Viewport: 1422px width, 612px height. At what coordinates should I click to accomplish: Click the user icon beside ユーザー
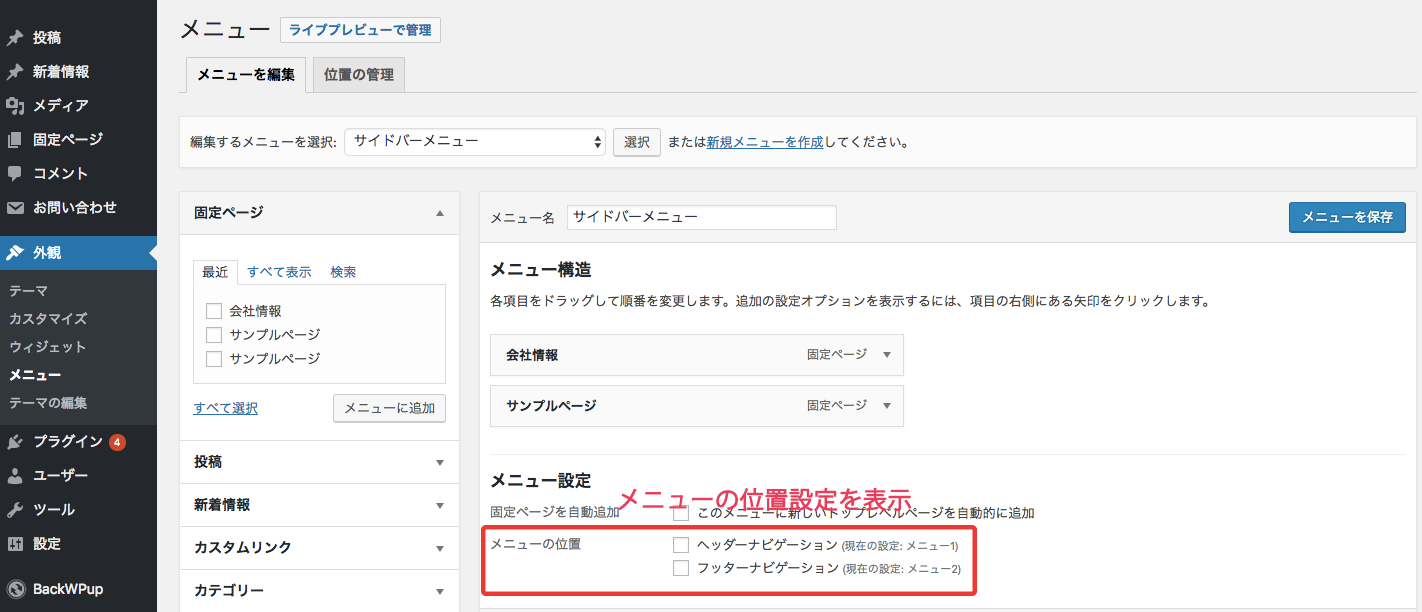(x=15, y=476)
